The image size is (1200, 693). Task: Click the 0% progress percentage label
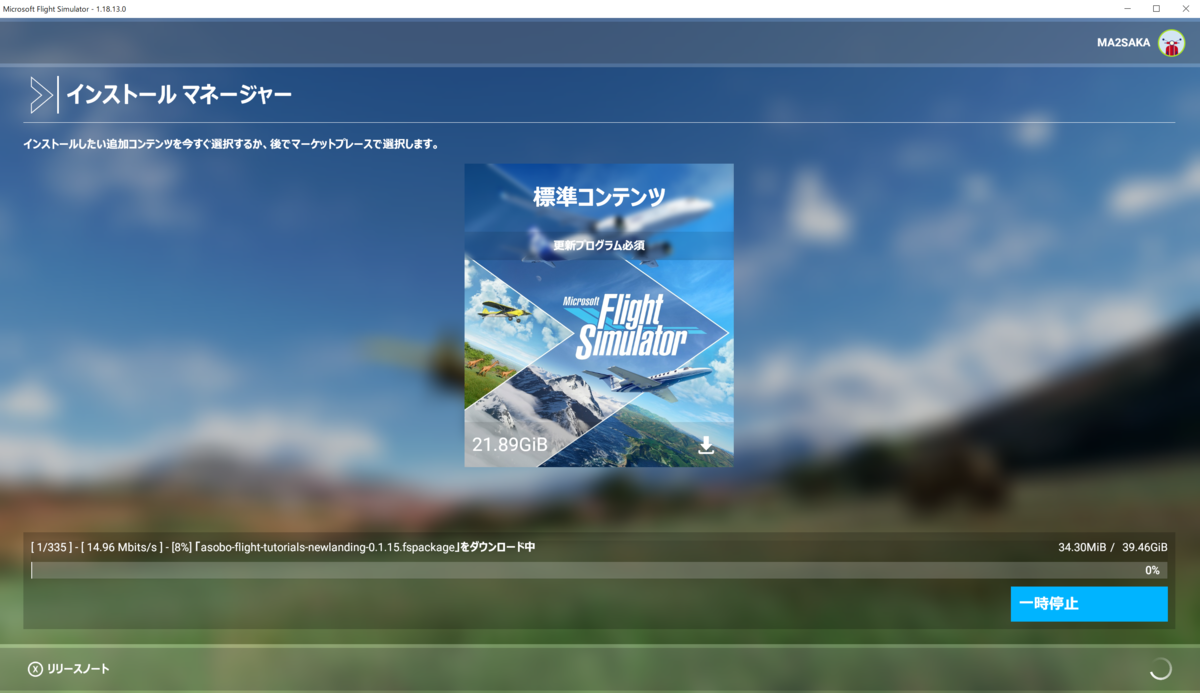tap(1153, 570)
